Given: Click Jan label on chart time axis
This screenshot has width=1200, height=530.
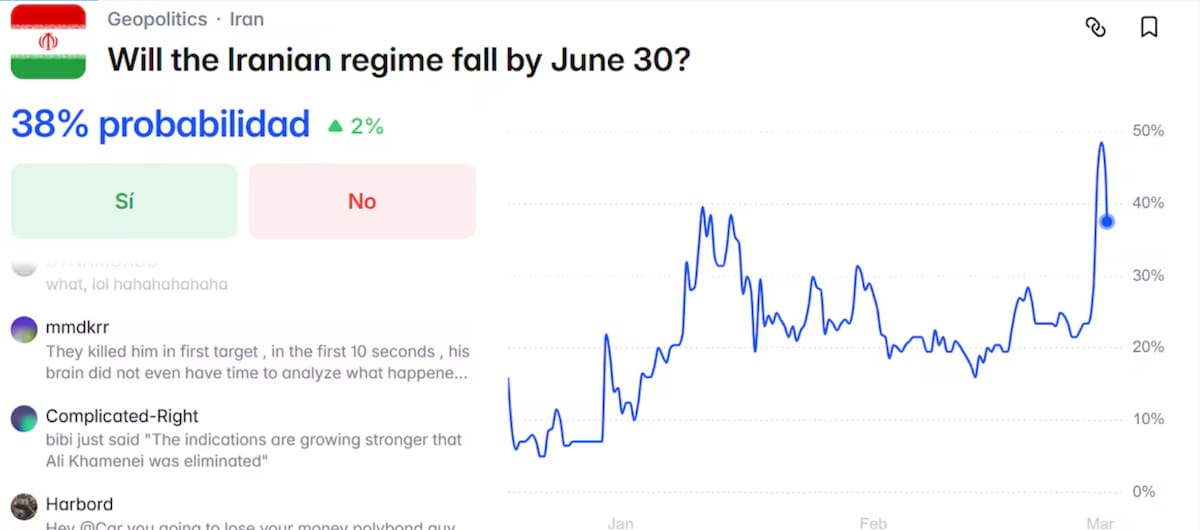Looking at the screenshot, I should tap(620, 522).
